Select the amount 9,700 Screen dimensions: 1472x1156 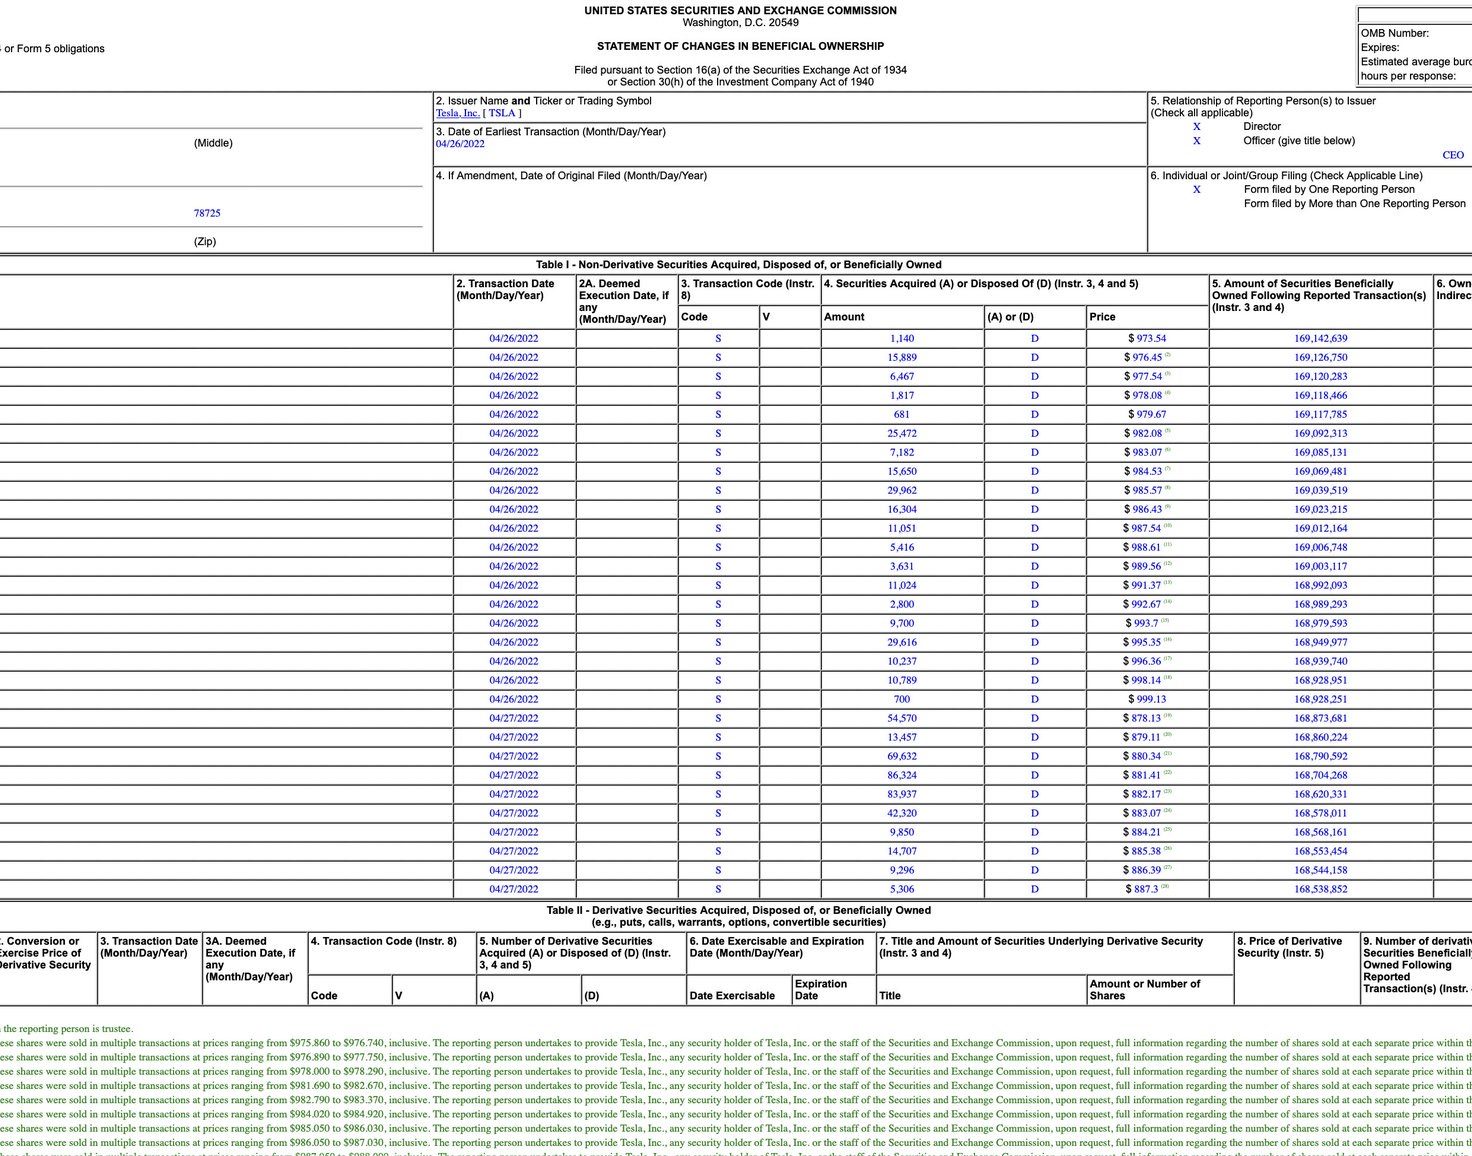(902, 624)
